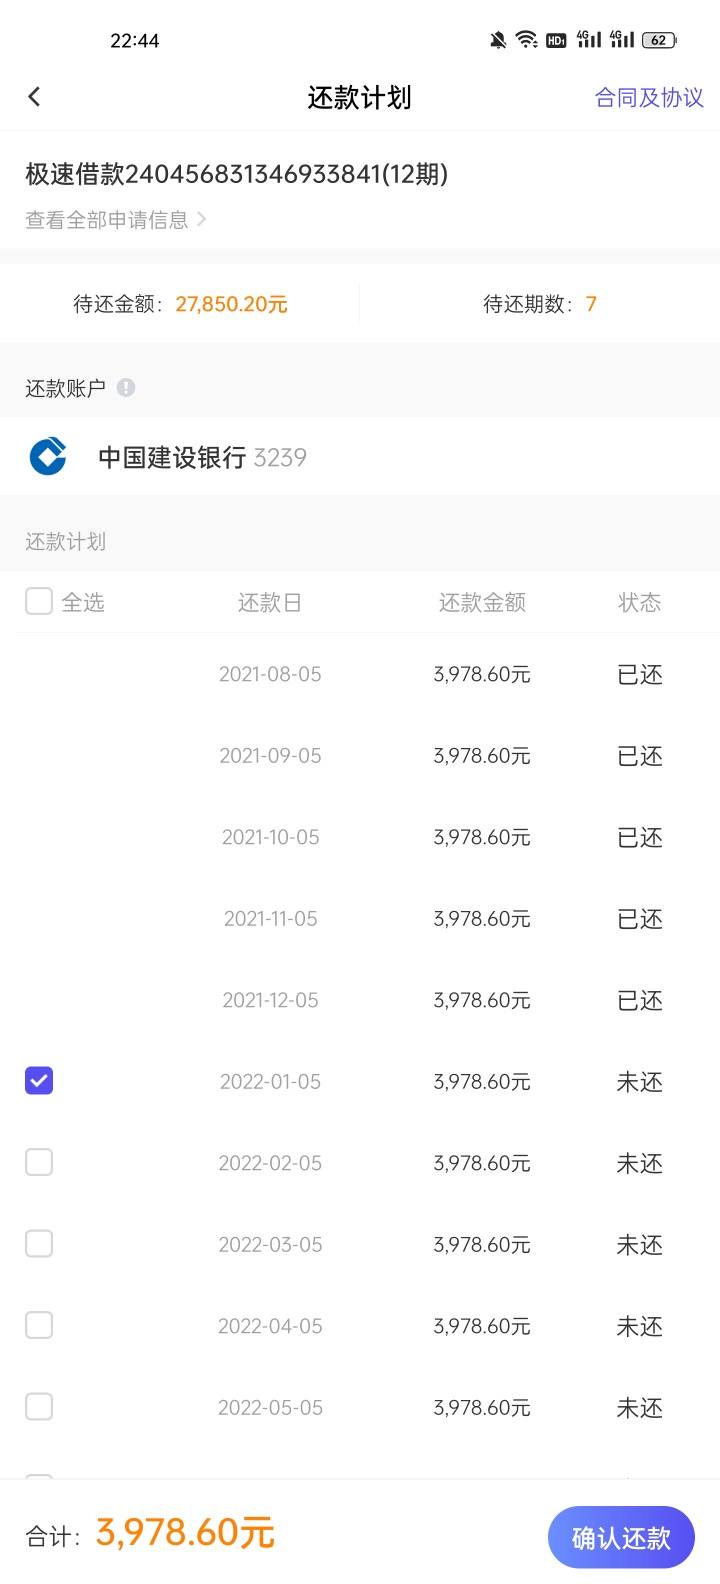Tap the Wi-Fi status bar icon
The height and width of the screenshot is (1584, 720).
coord(526,40)
